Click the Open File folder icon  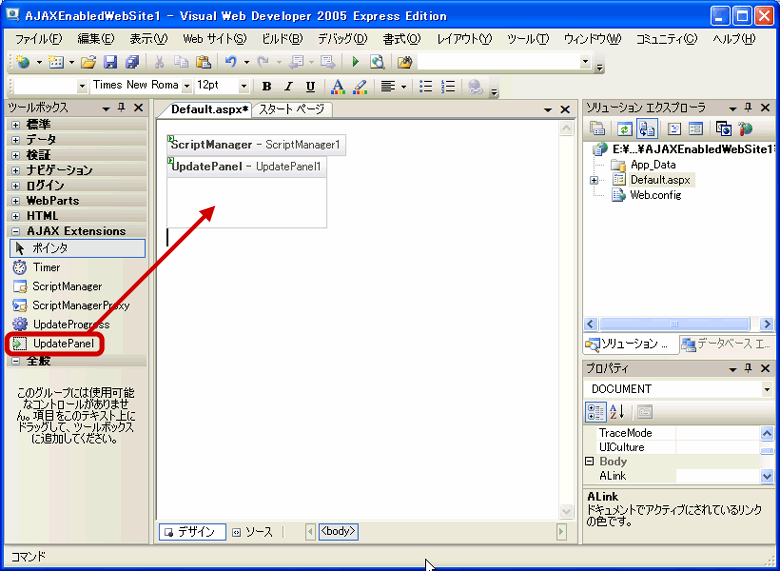pos(89,62)
